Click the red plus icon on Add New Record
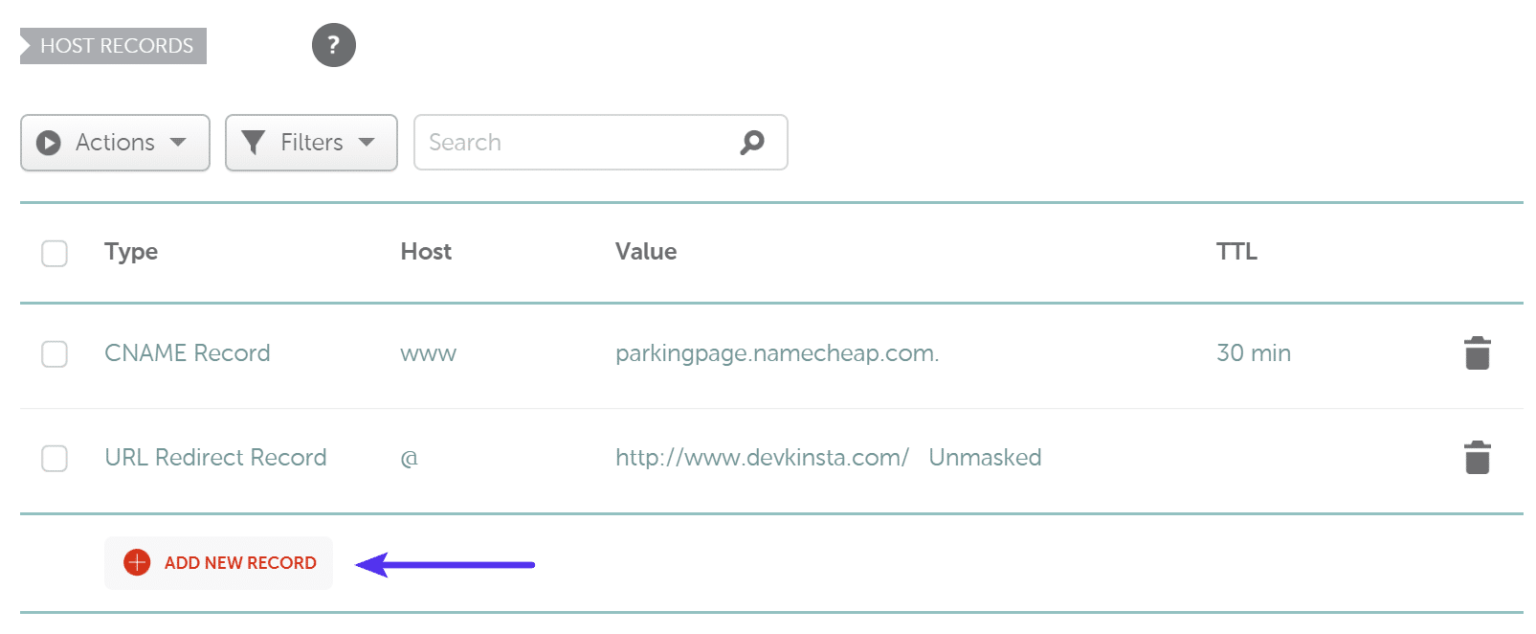 136,562
